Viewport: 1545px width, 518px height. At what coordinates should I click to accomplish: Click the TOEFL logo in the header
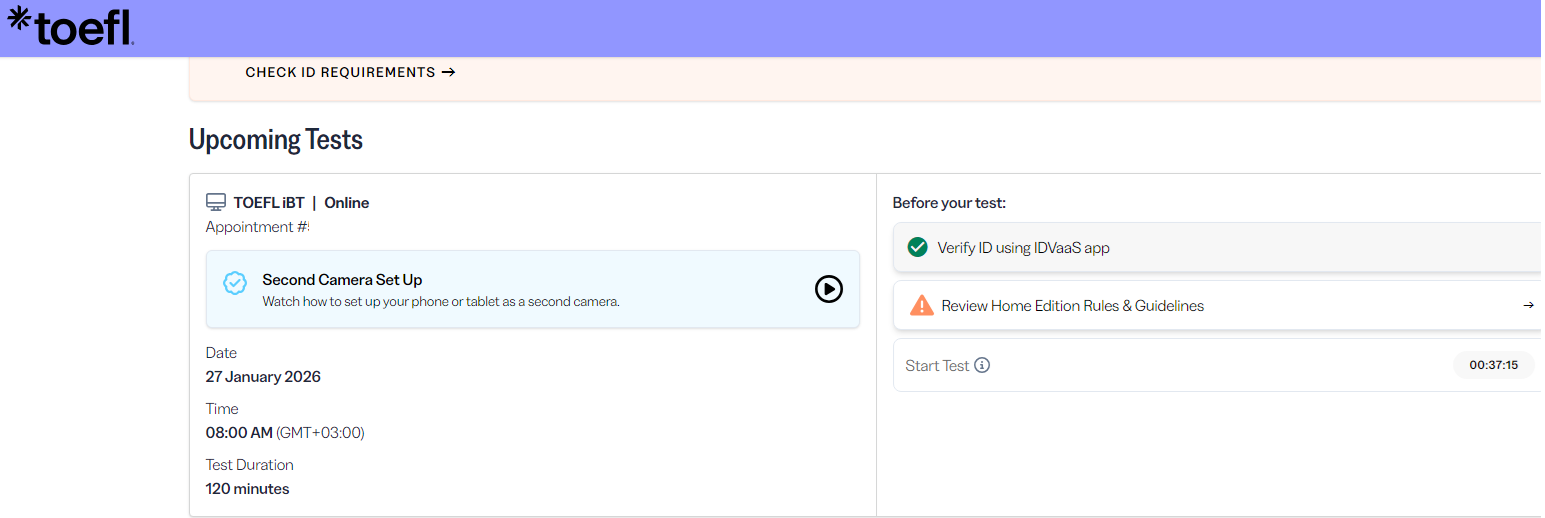click(x=70, y=26)
